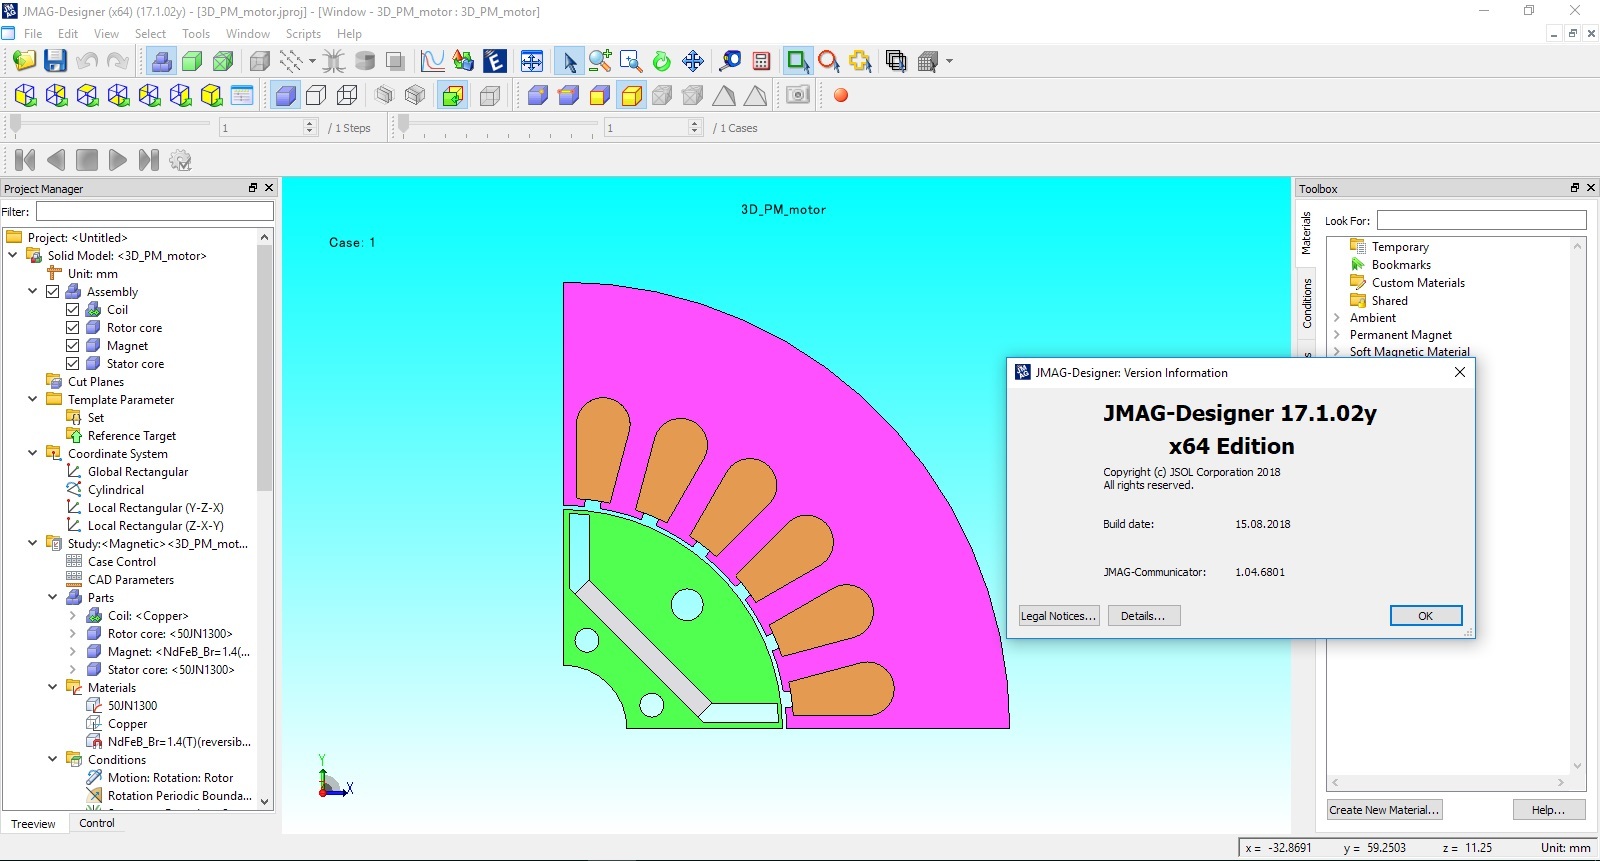Click Create New Material button

pos(1384,810)
